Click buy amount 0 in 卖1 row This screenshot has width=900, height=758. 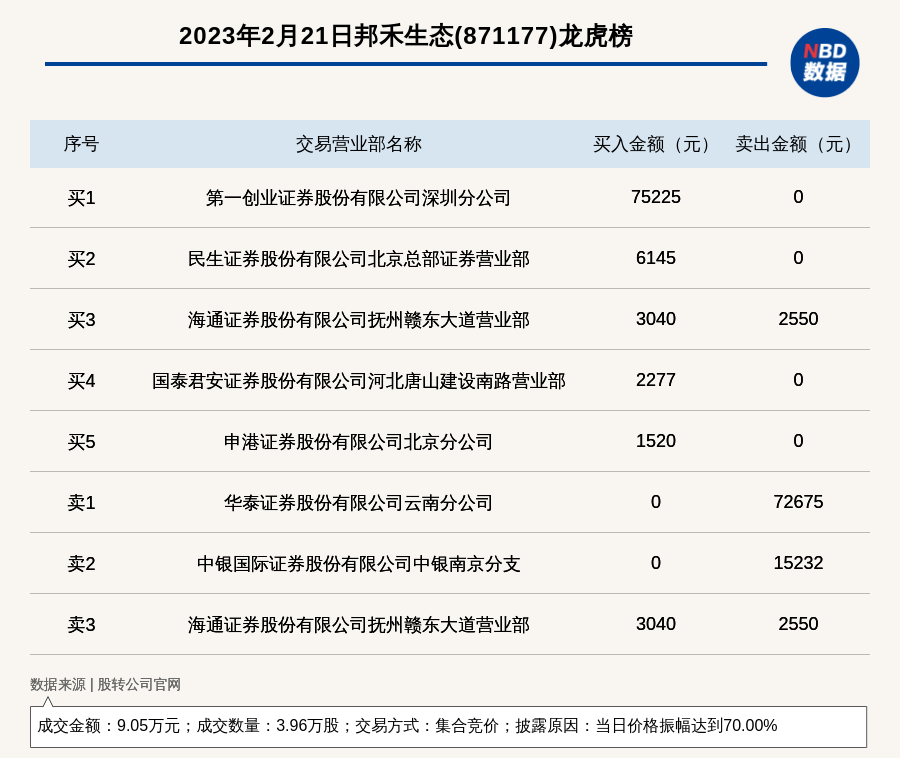(x=655, y=502)
